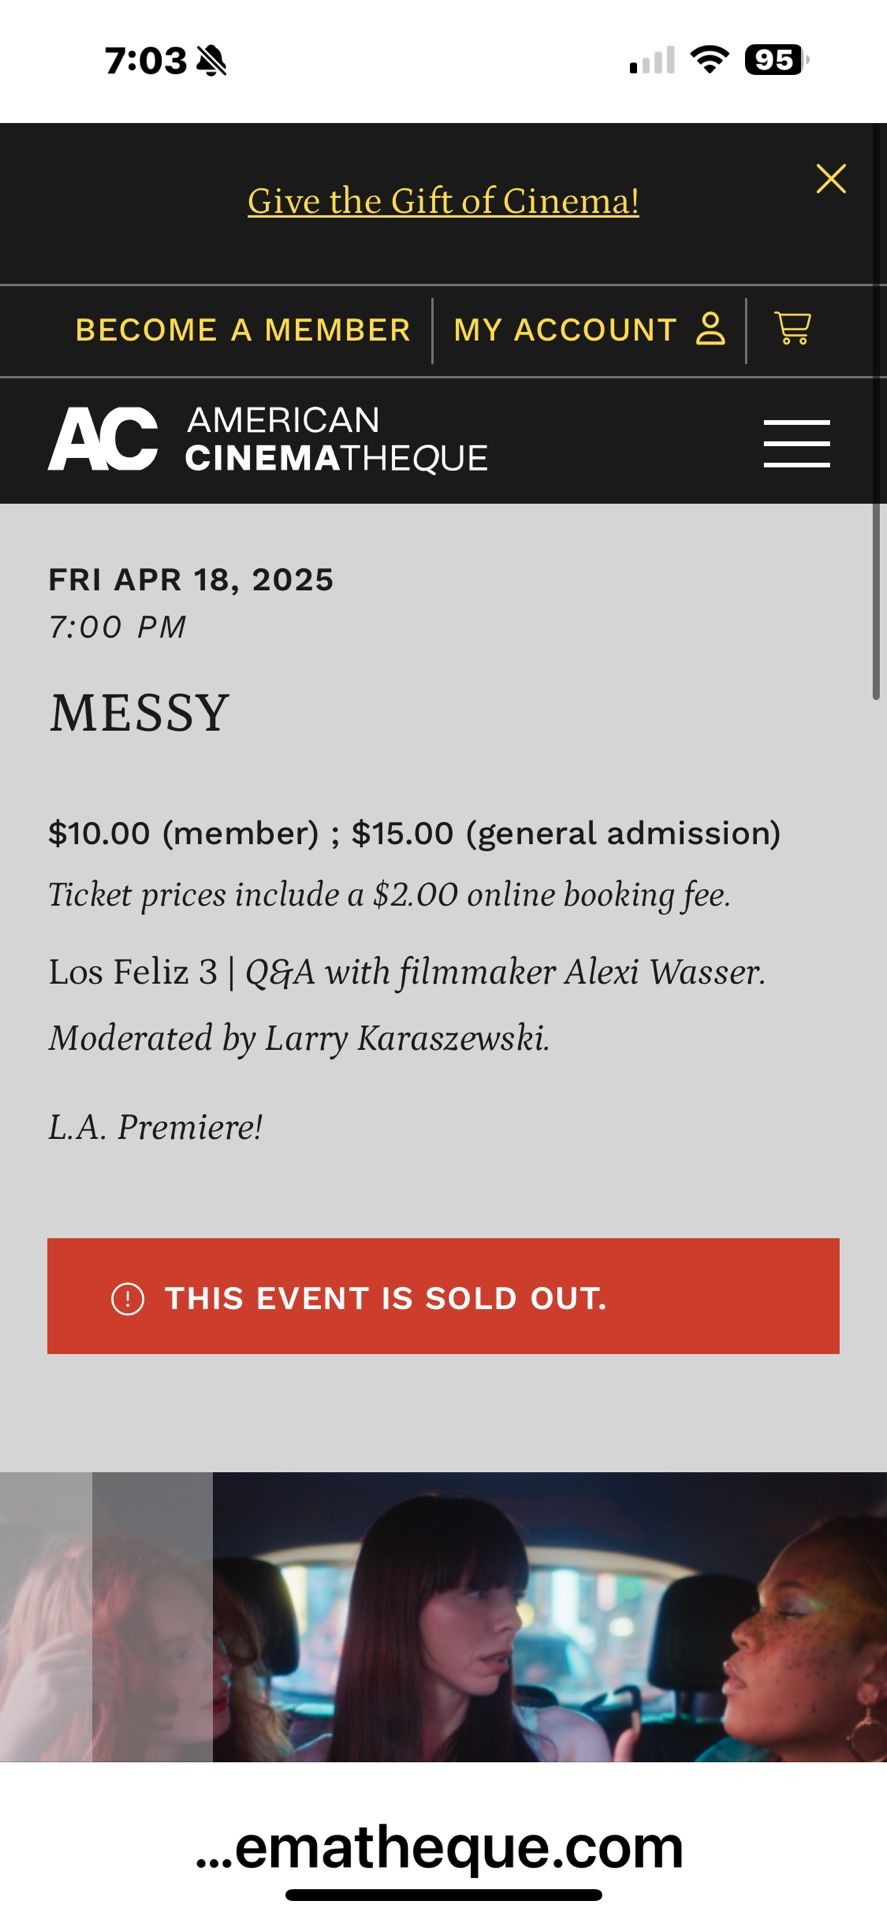Click the My Account person icon
This screenshot has width=887, height=1920.
pos(711,329)
